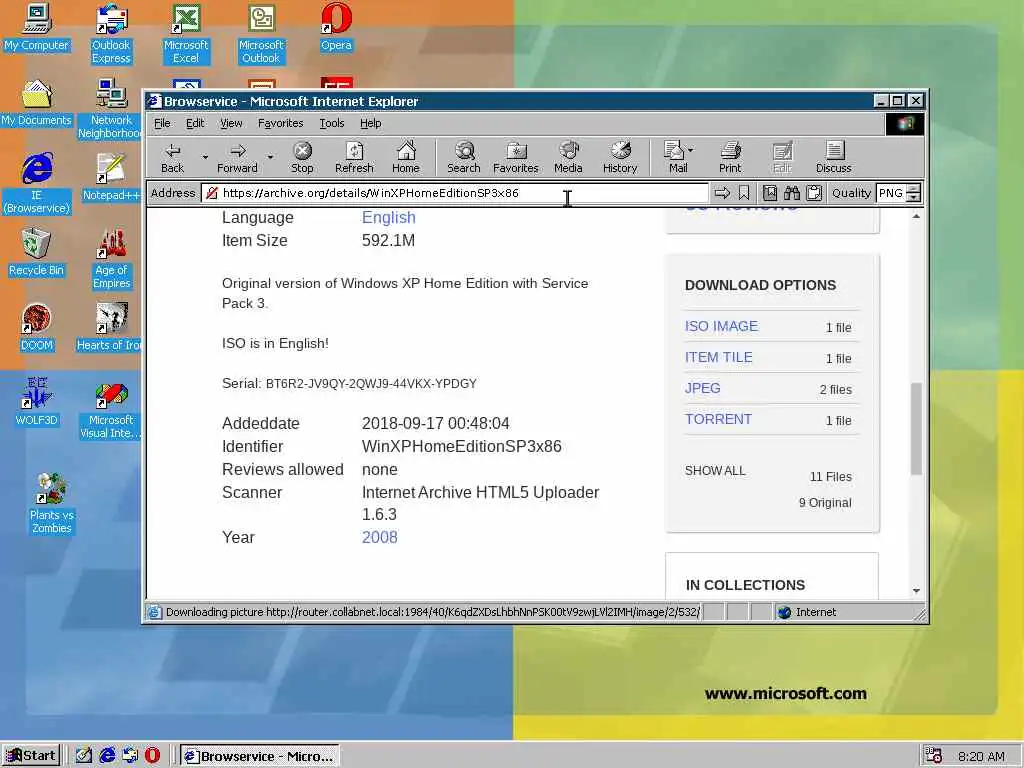Viewport: 1024px width, 768px height.
Task: Open the Edit menu
Action: pyautogui.click(x=195, y=123)
